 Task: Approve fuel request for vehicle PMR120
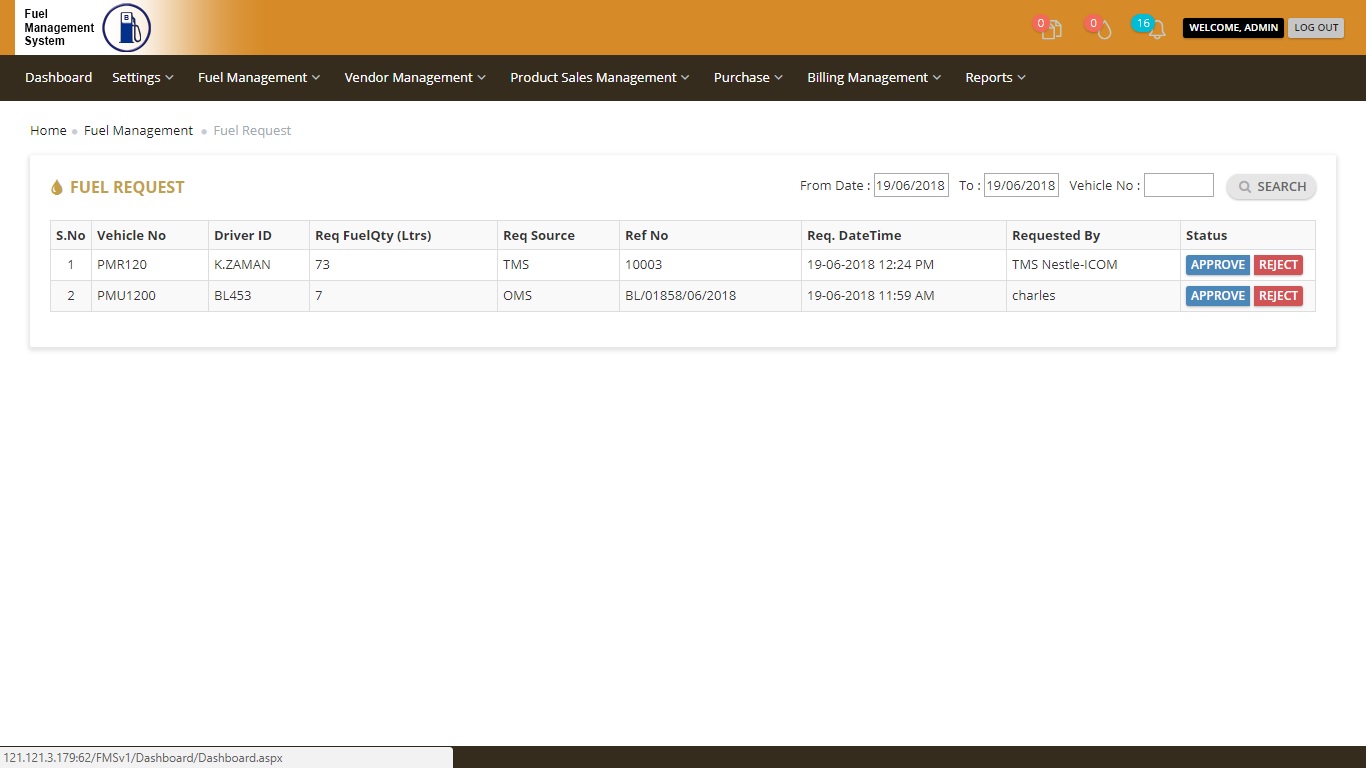(1217, 265)
